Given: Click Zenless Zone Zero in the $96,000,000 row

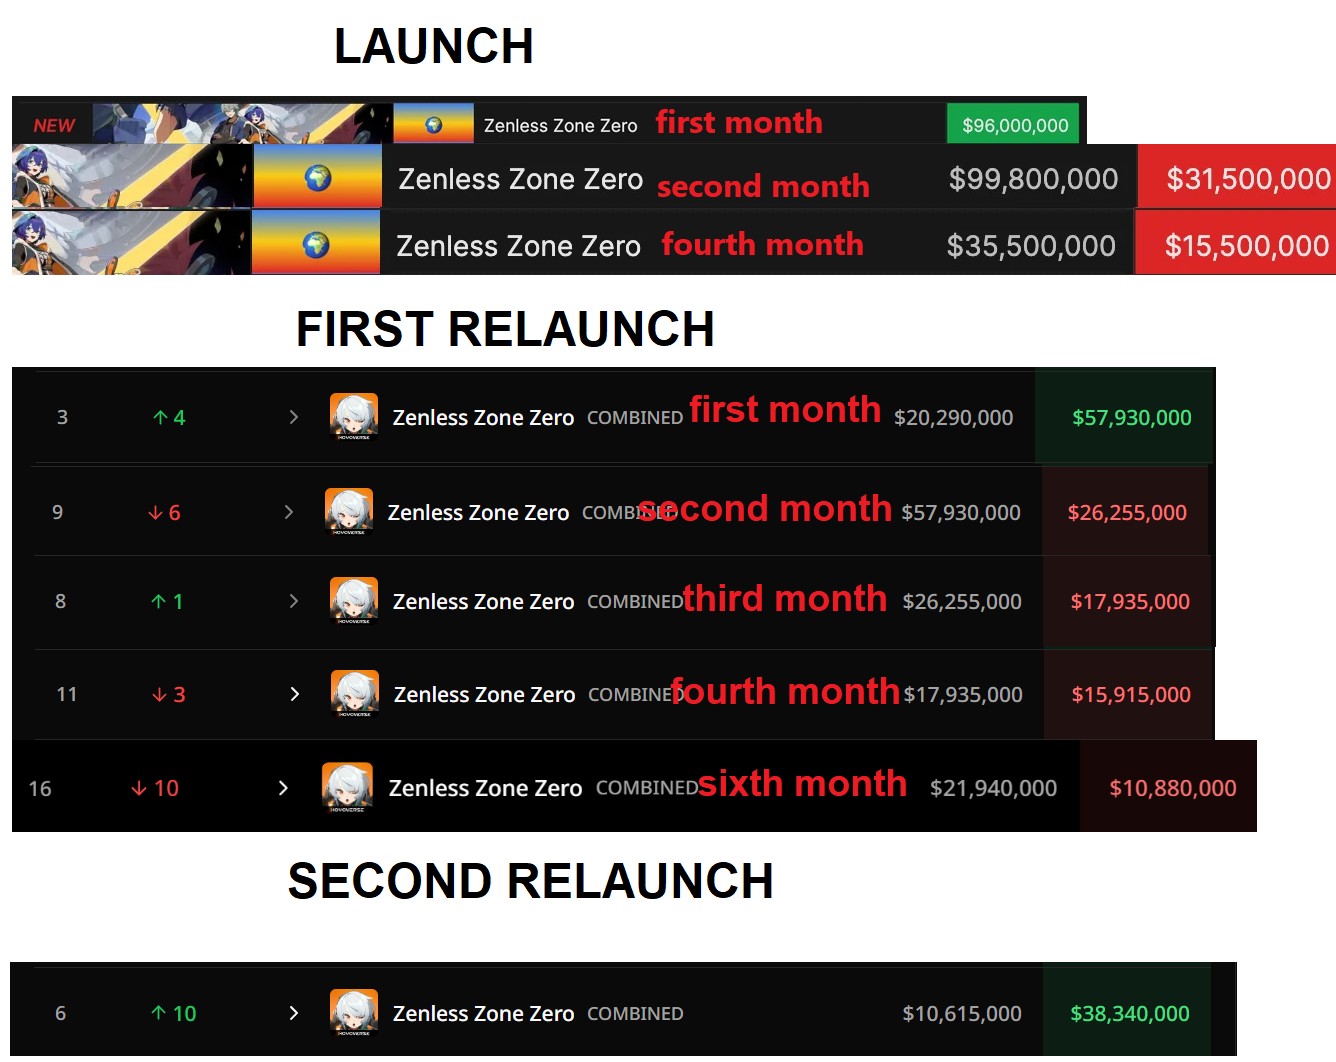Looking at the screenshot, I should (560, 126).
